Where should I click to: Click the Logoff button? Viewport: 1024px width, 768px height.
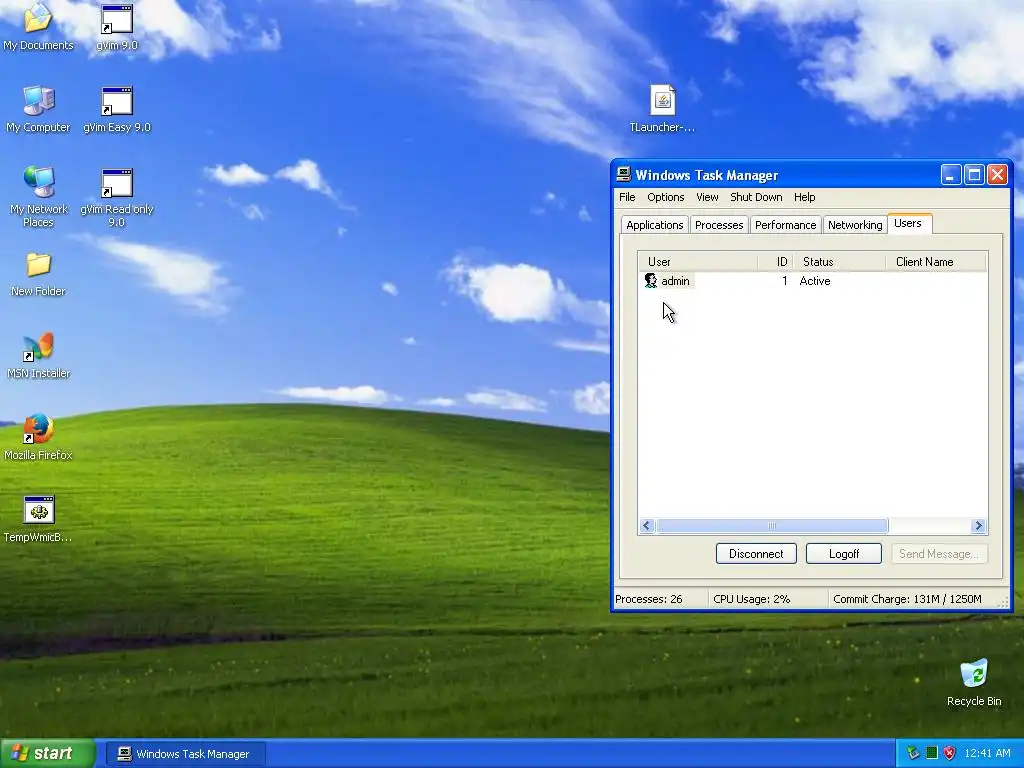click(844, 554)
